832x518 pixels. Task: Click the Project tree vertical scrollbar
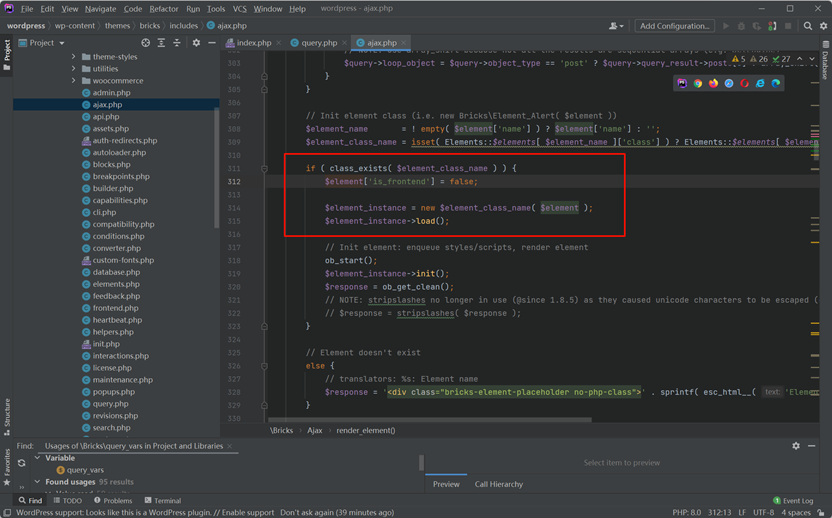216,168
